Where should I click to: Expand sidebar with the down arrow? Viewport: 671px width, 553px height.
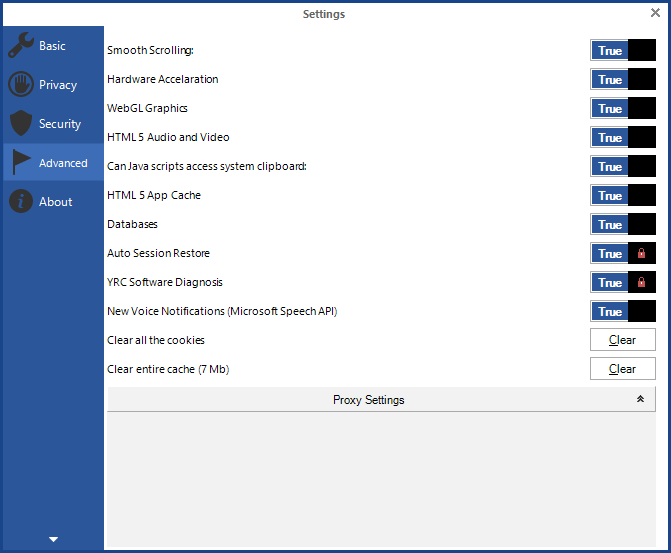[53, 539]
